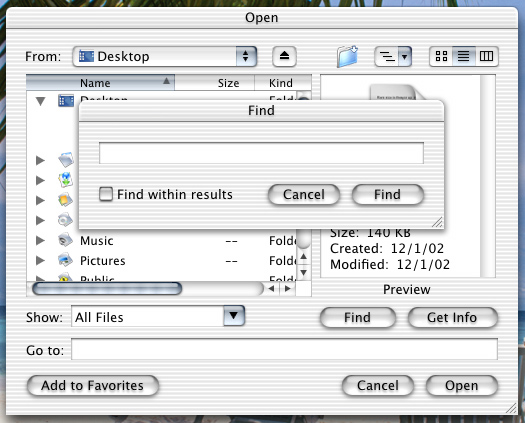Select the Music folder icon in list
The image size is (525, 423).
coord(65,240)
